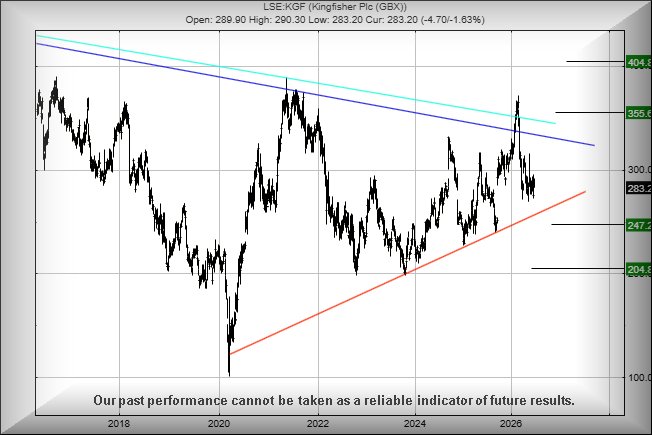Click the horizontal target line beside 404.8

coord(595,62)
